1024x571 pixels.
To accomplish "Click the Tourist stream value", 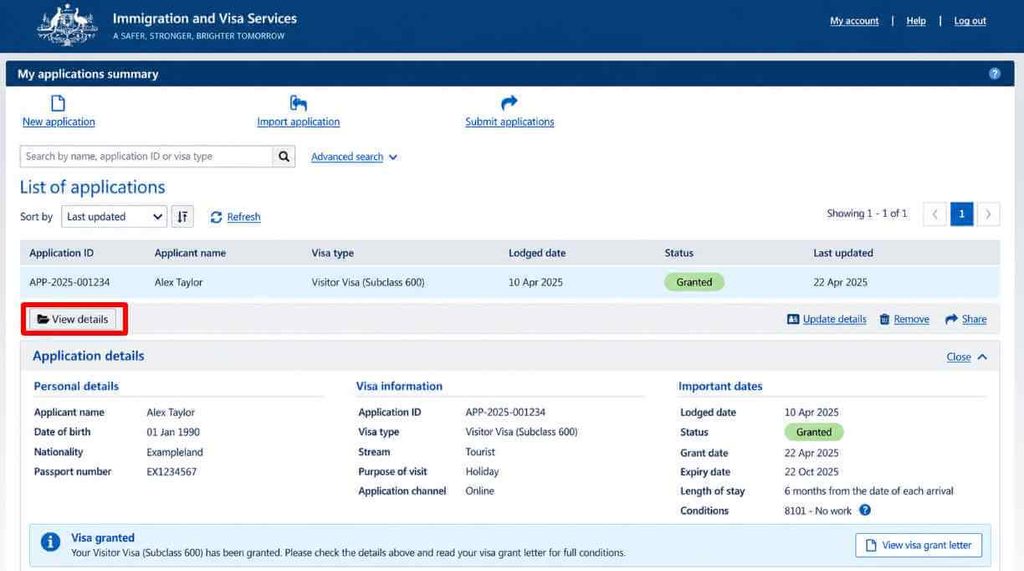I will point(480,452).
